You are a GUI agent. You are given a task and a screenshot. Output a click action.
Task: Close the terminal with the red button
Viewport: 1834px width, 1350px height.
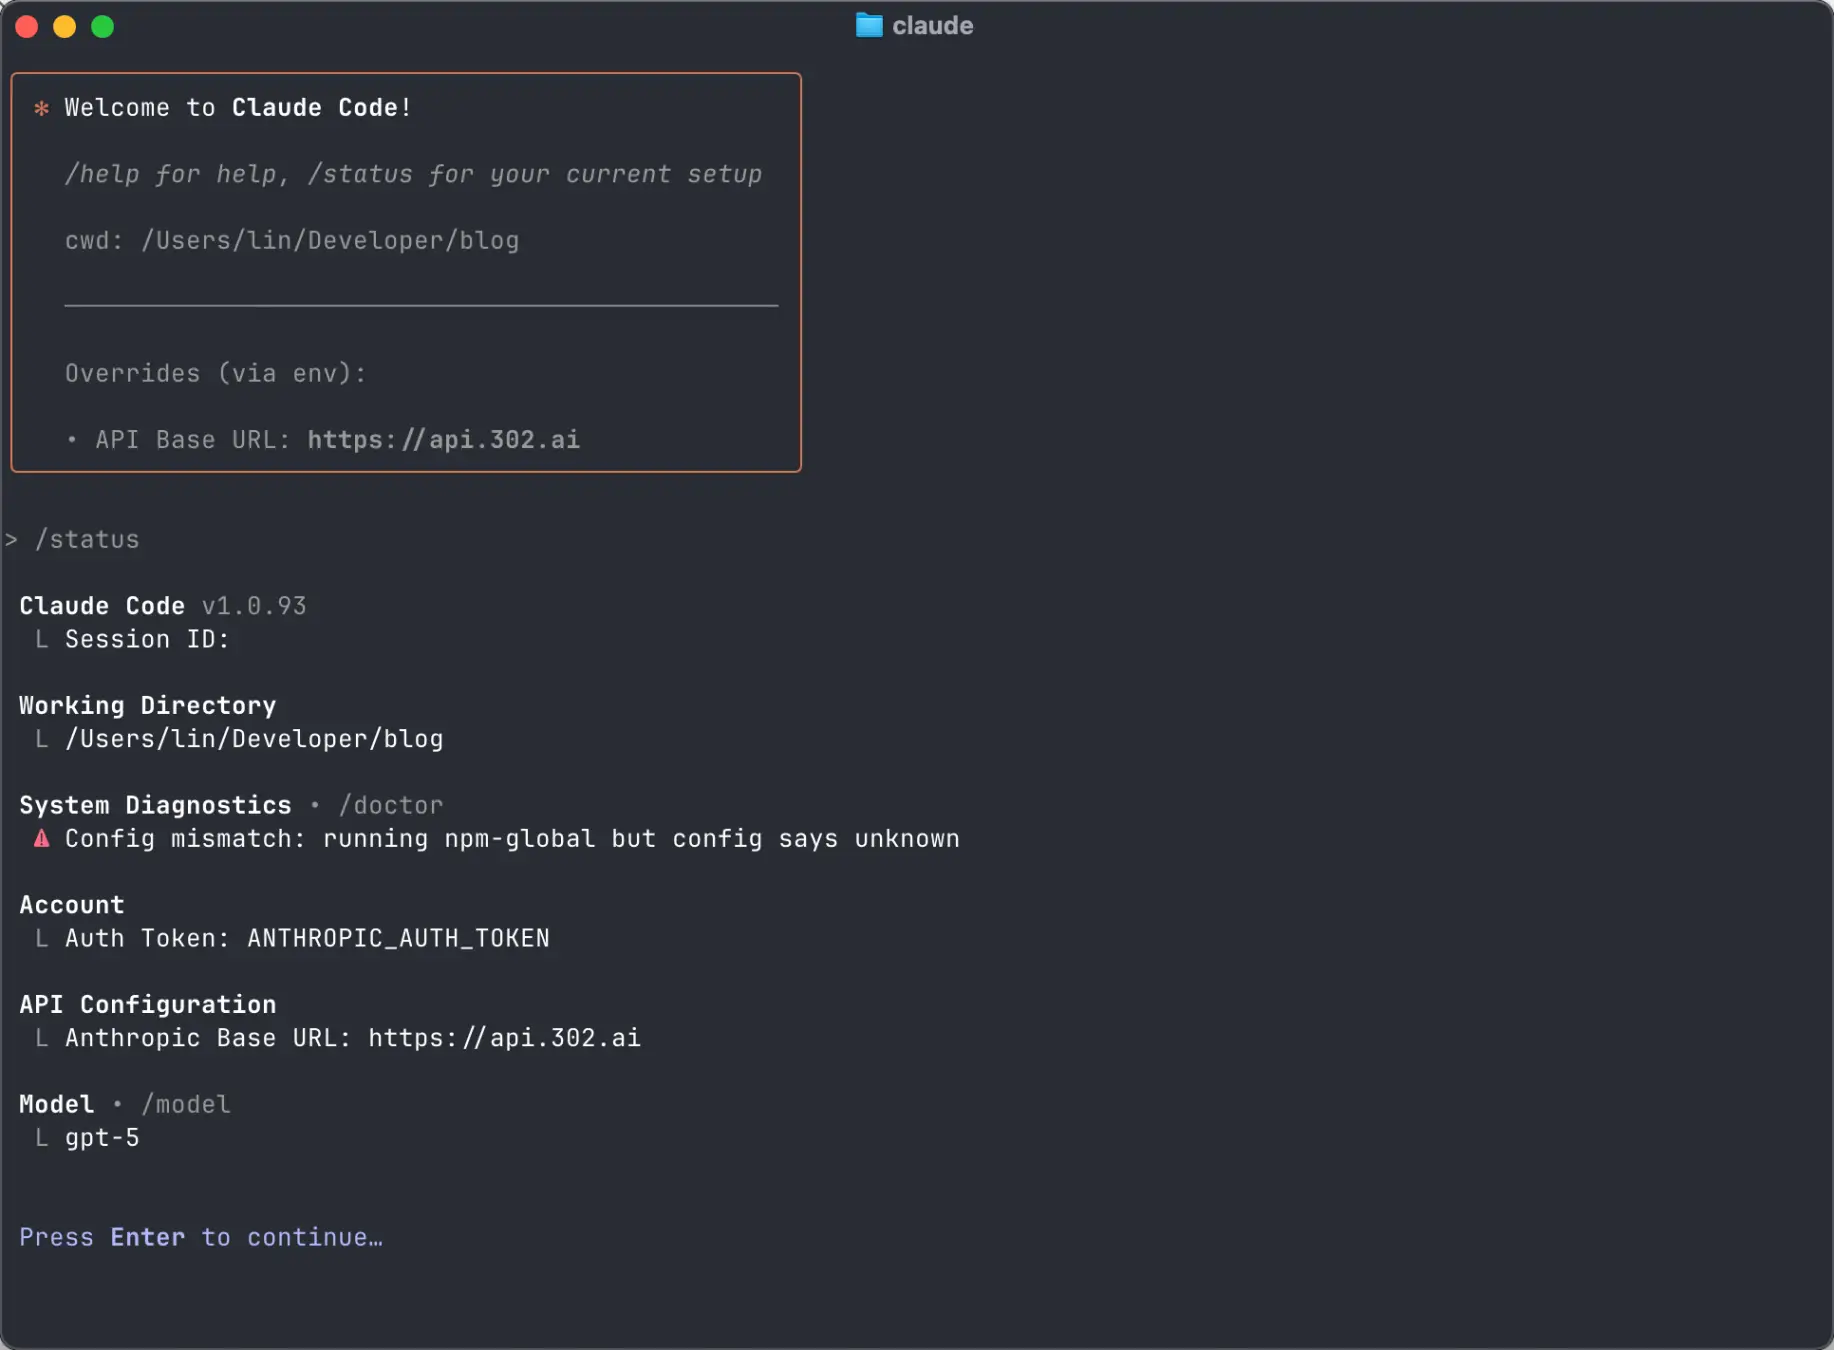27,27
